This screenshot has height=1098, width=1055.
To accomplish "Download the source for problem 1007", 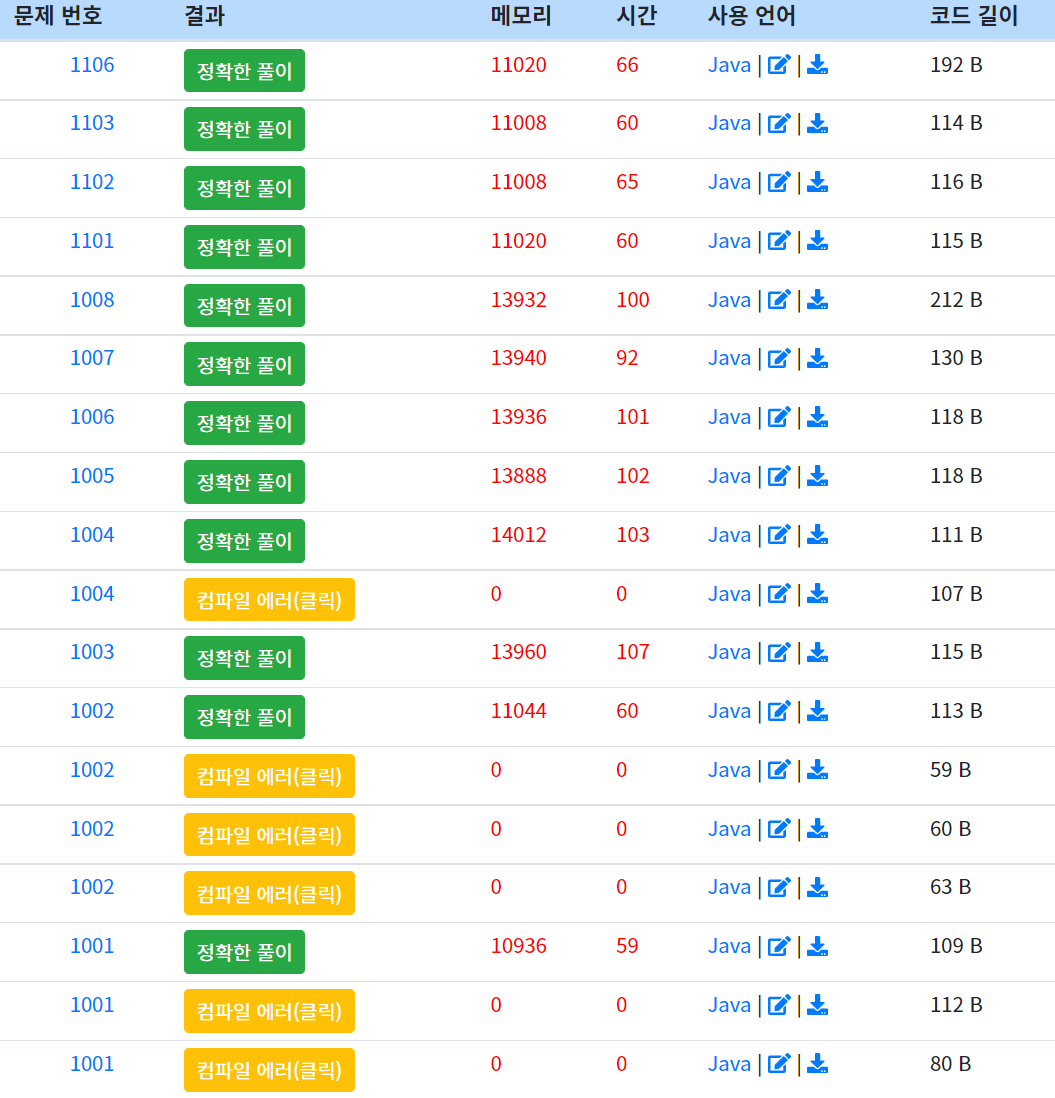I will coord(817,359).
